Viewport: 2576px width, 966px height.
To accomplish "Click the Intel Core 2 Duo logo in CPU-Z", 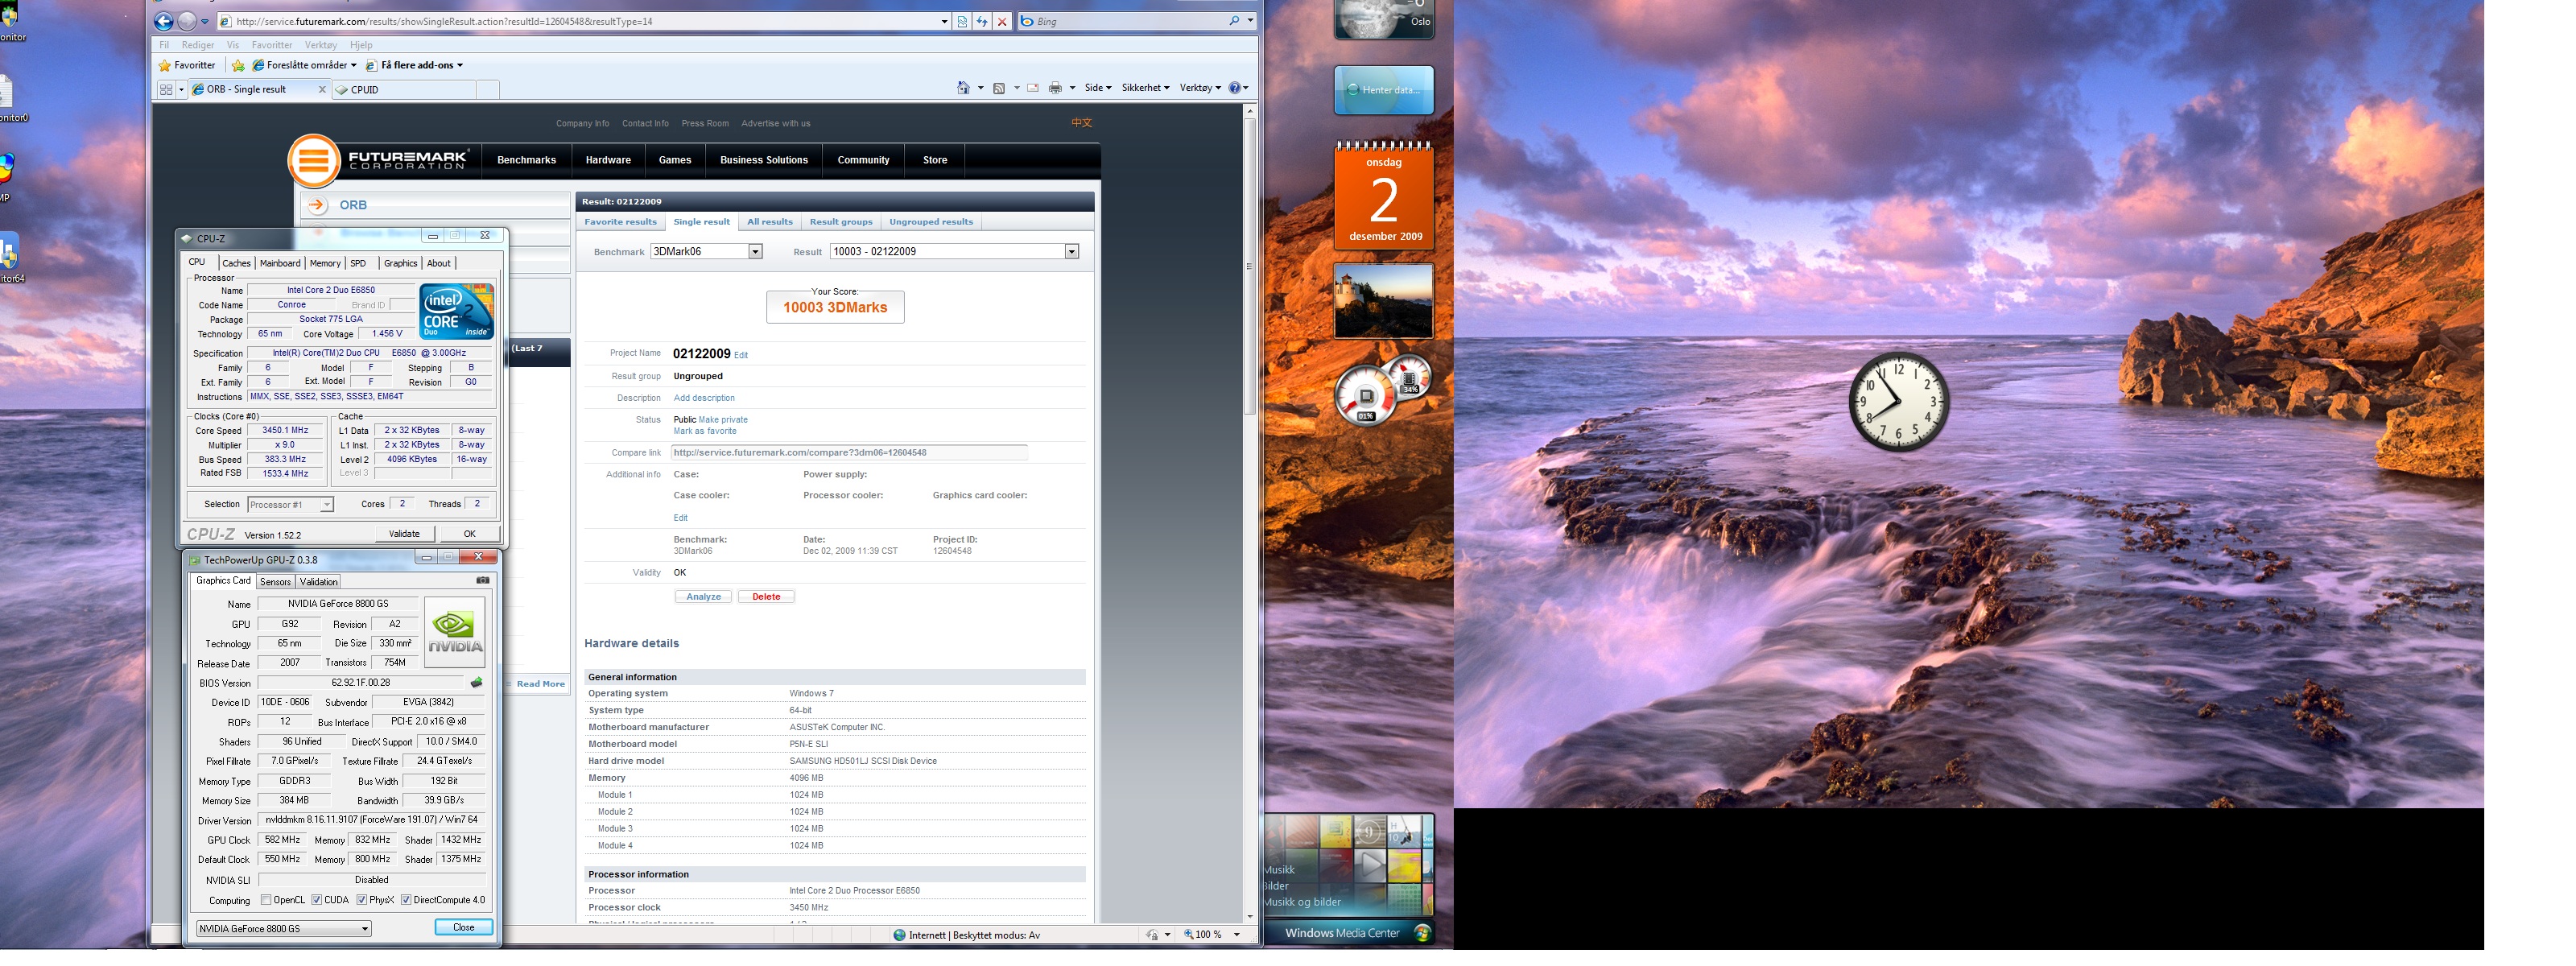I will point(457,312).
